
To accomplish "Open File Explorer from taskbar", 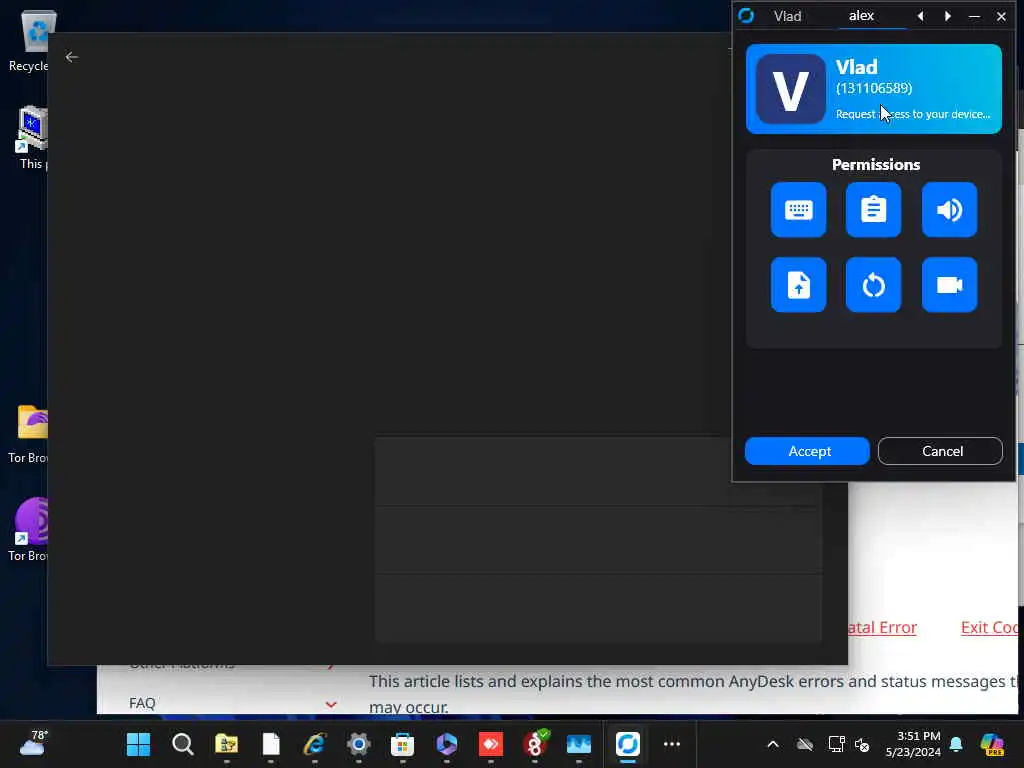I will (x=227, y=744).
